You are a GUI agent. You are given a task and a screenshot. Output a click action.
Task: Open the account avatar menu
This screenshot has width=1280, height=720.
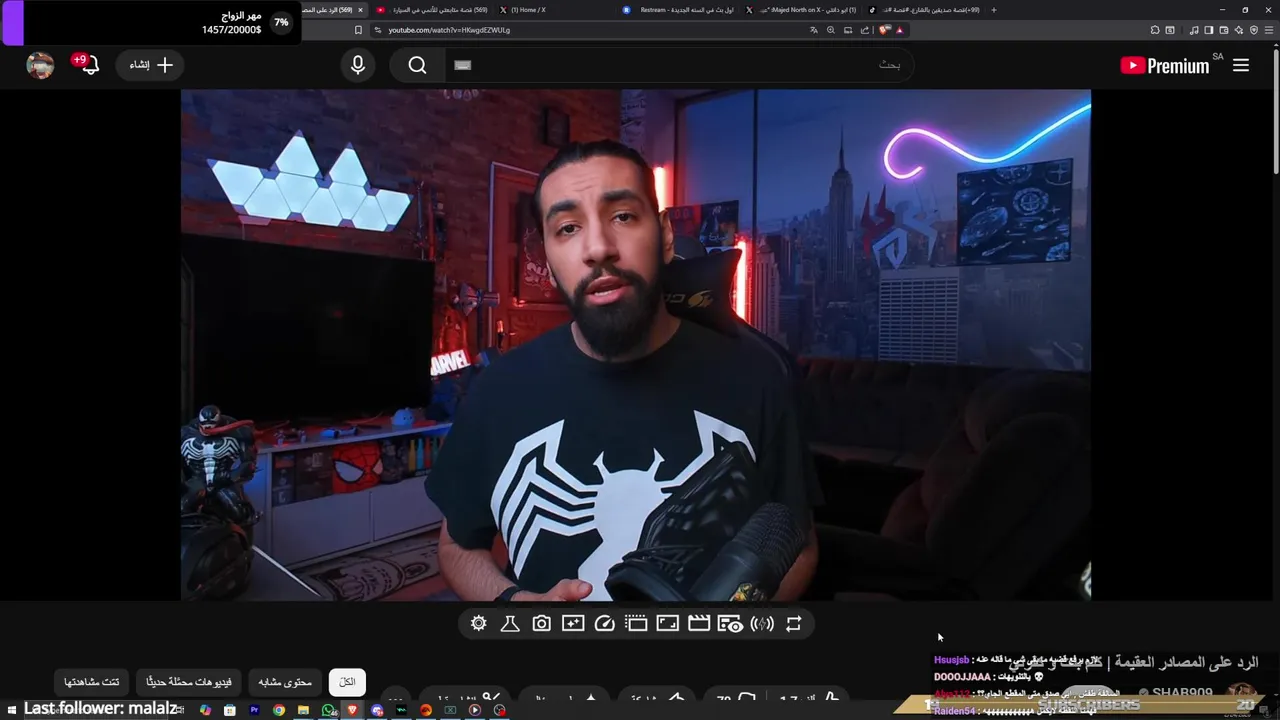[40, 65]
